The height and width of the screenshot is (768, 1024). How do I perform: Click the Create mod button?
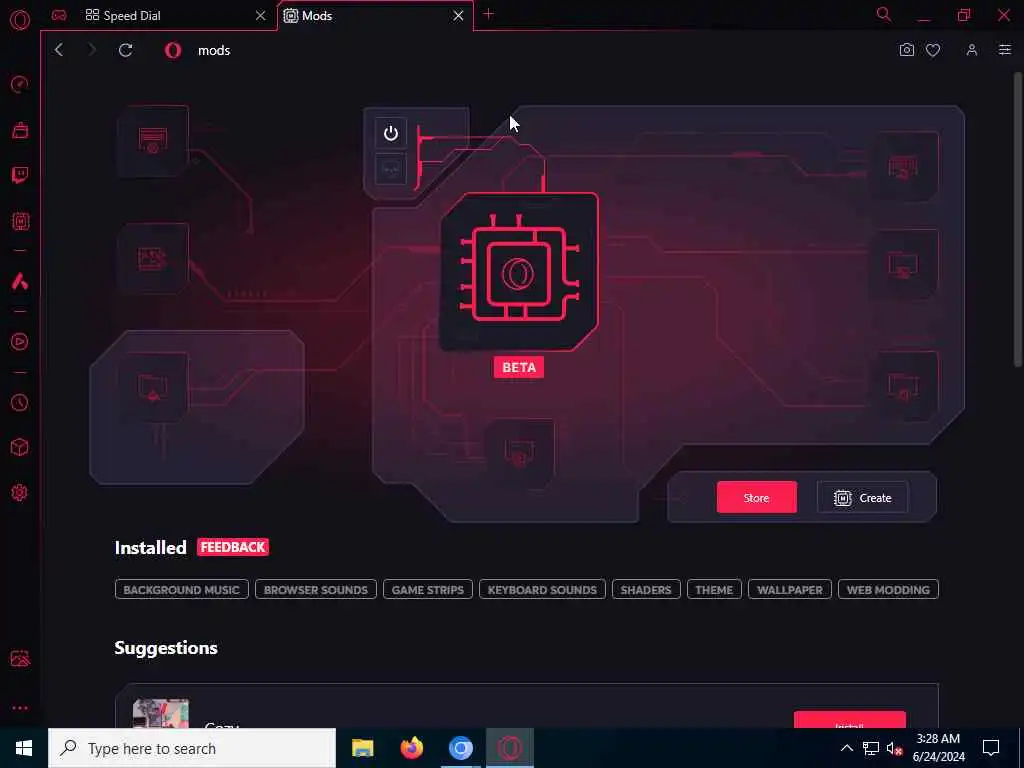862,498
